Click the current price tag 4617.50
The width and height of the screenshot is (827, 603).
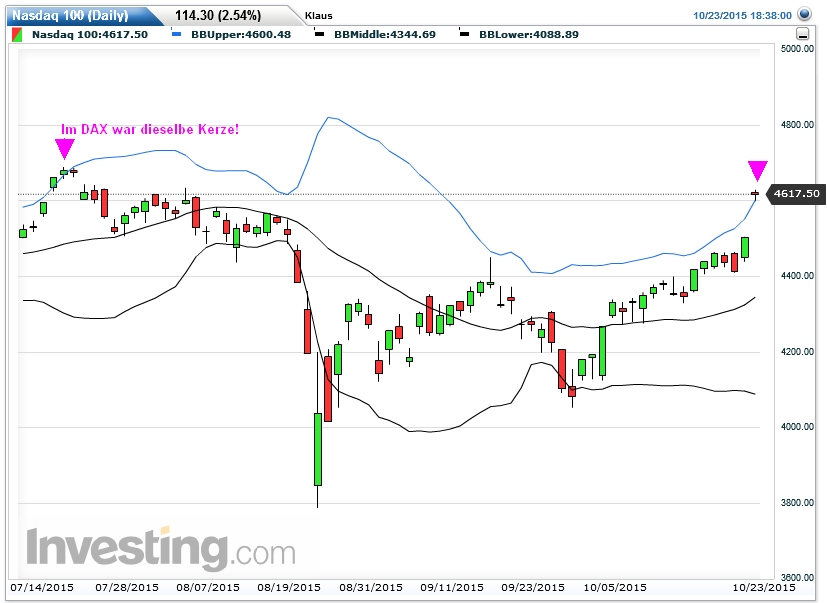tap(795, 194)
